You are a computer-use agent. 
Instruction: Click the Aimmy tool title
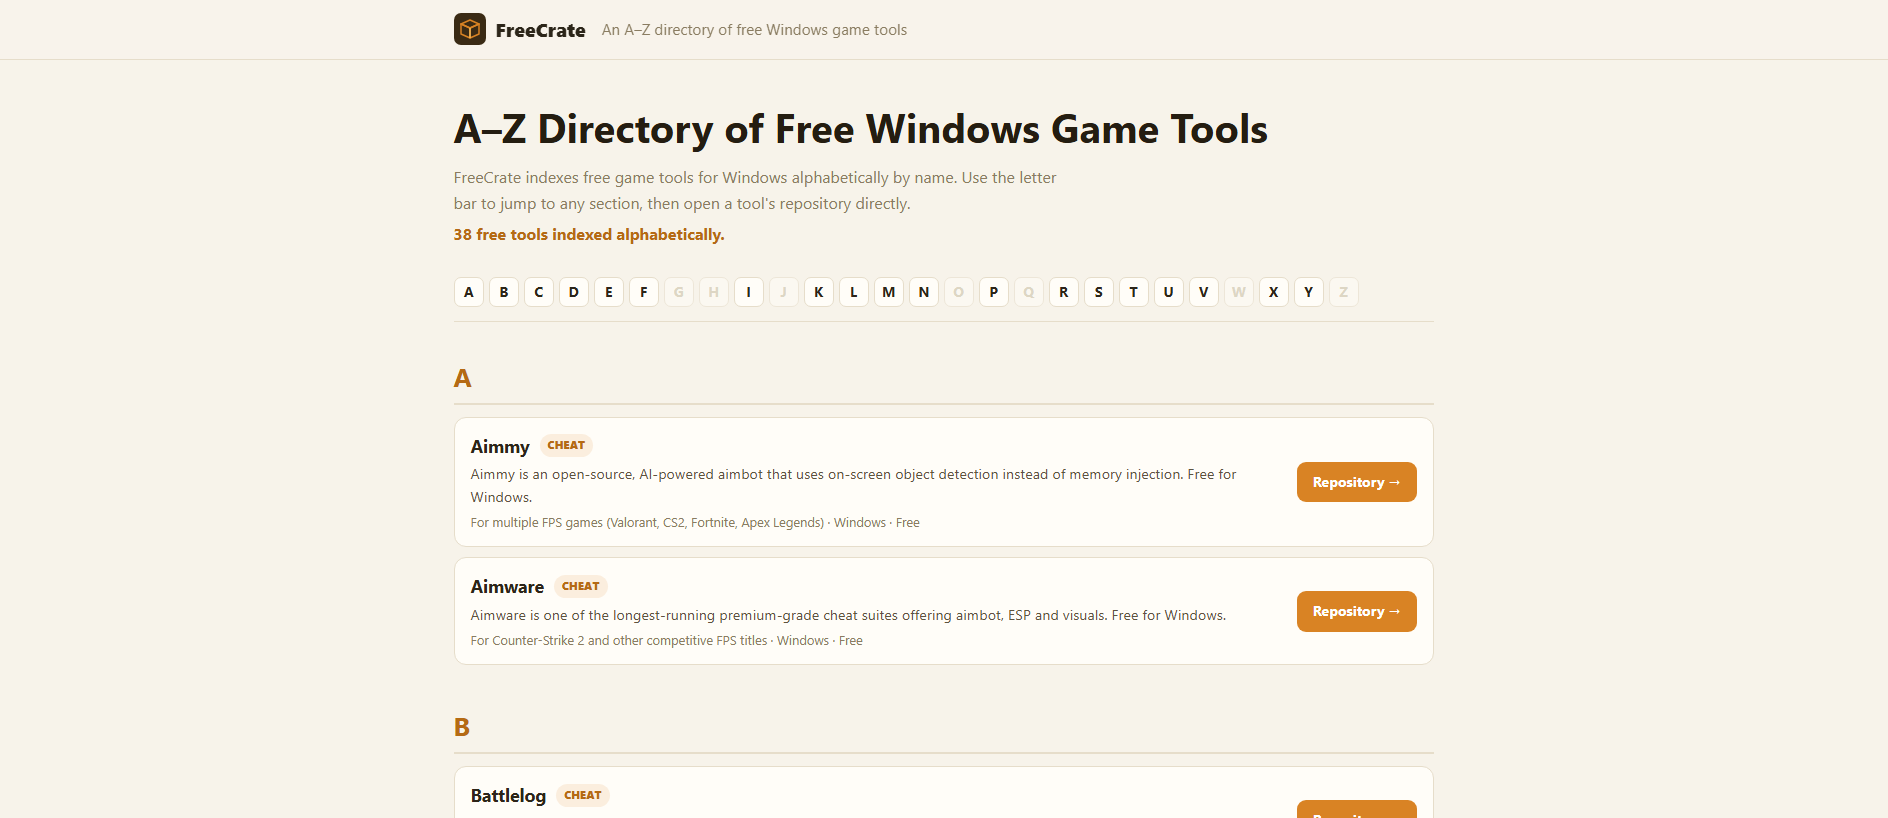tap(500, 446)
